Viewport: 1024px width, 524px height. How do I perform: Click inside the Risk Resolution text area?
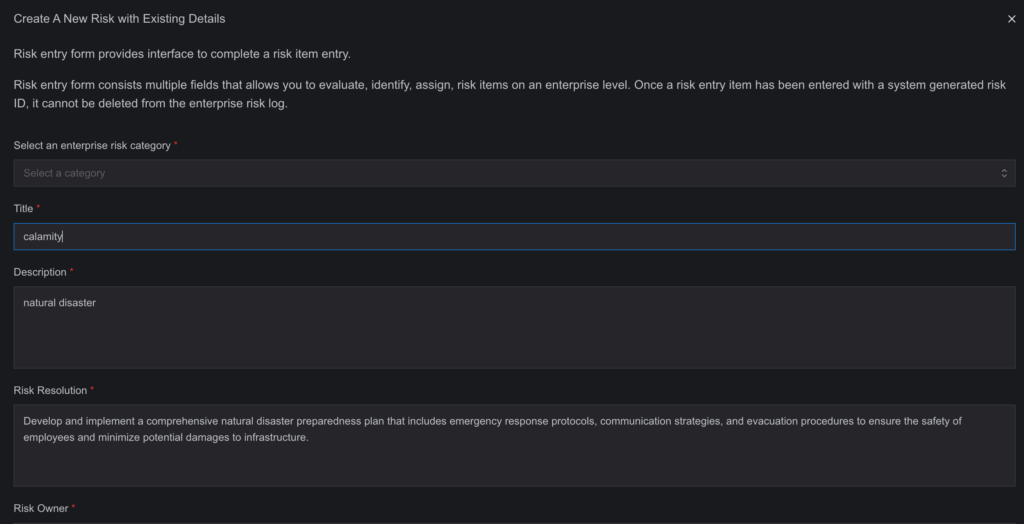coord(514,445)
